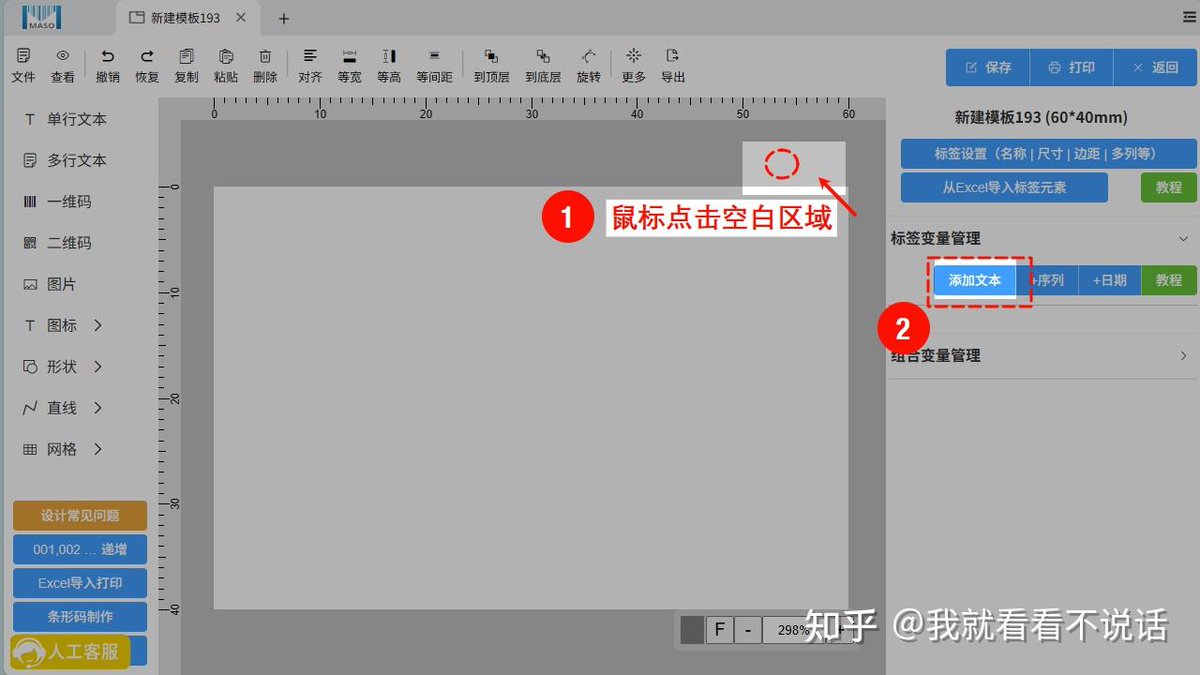Open the Excel导入打印 guide

click(x=80, y=583)
